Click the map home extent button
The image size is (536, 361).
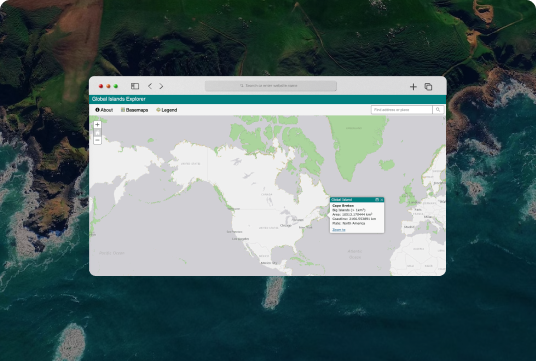click(x=97, y=133)
